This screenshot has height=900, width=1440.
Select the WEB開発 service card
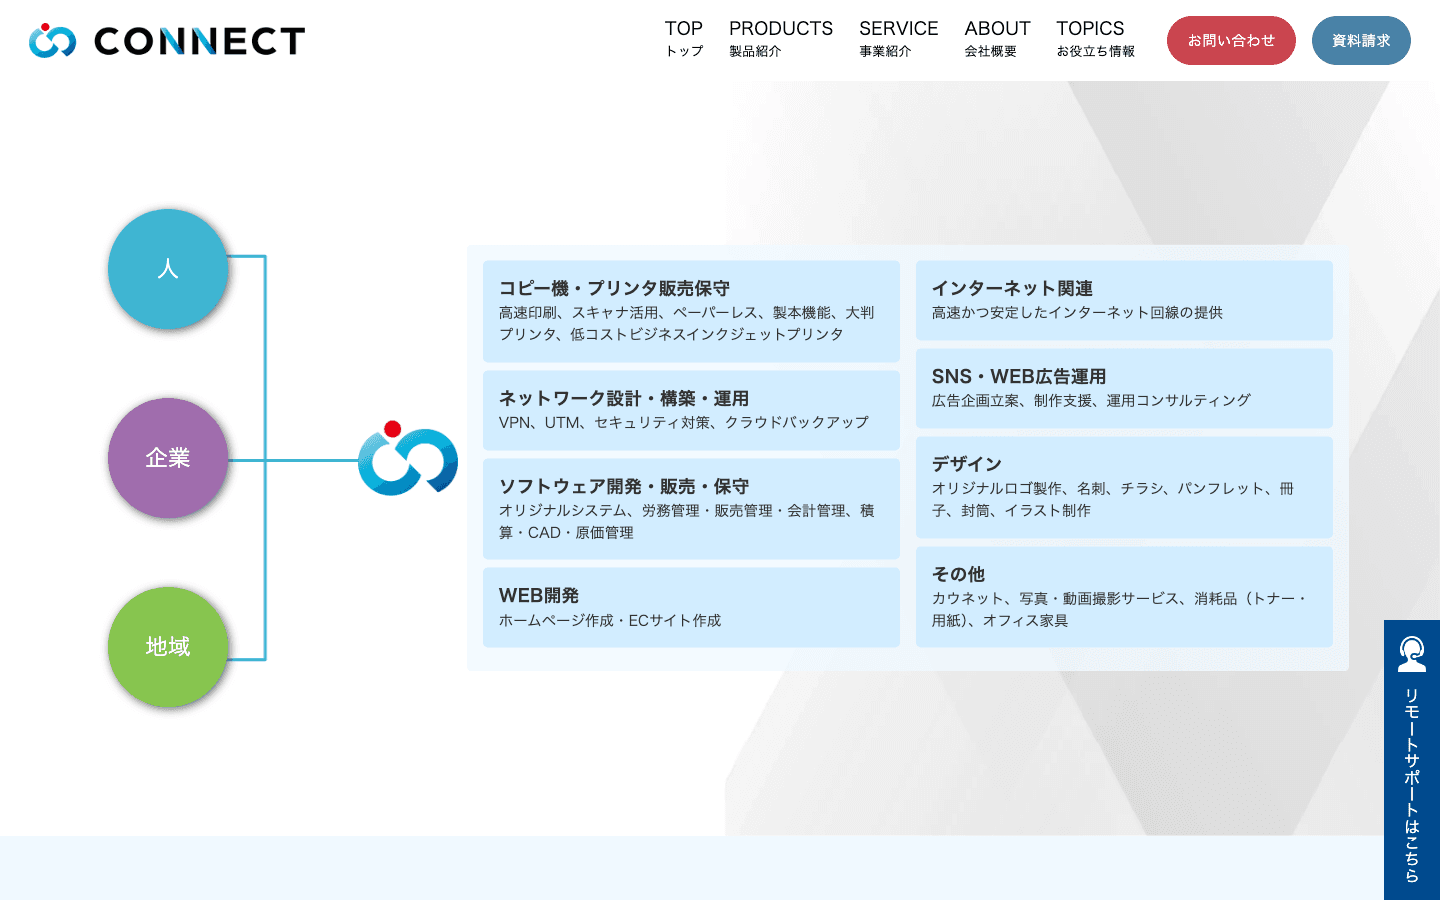pos(691,607)
